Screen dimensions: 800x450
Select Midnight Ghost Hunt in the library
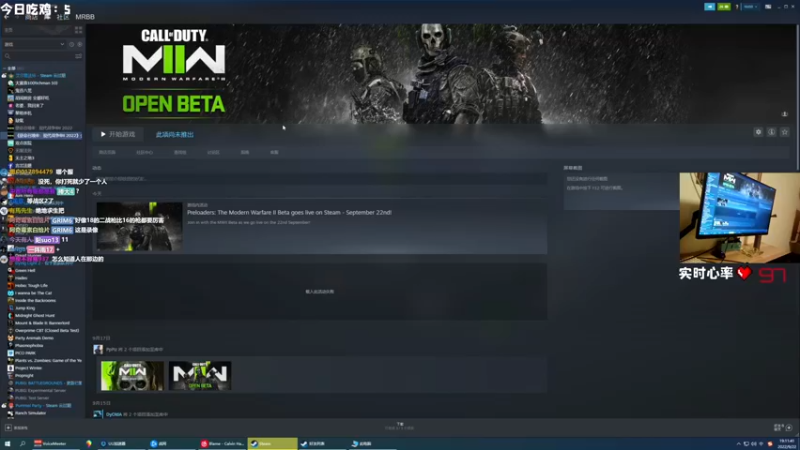(34, 315)
